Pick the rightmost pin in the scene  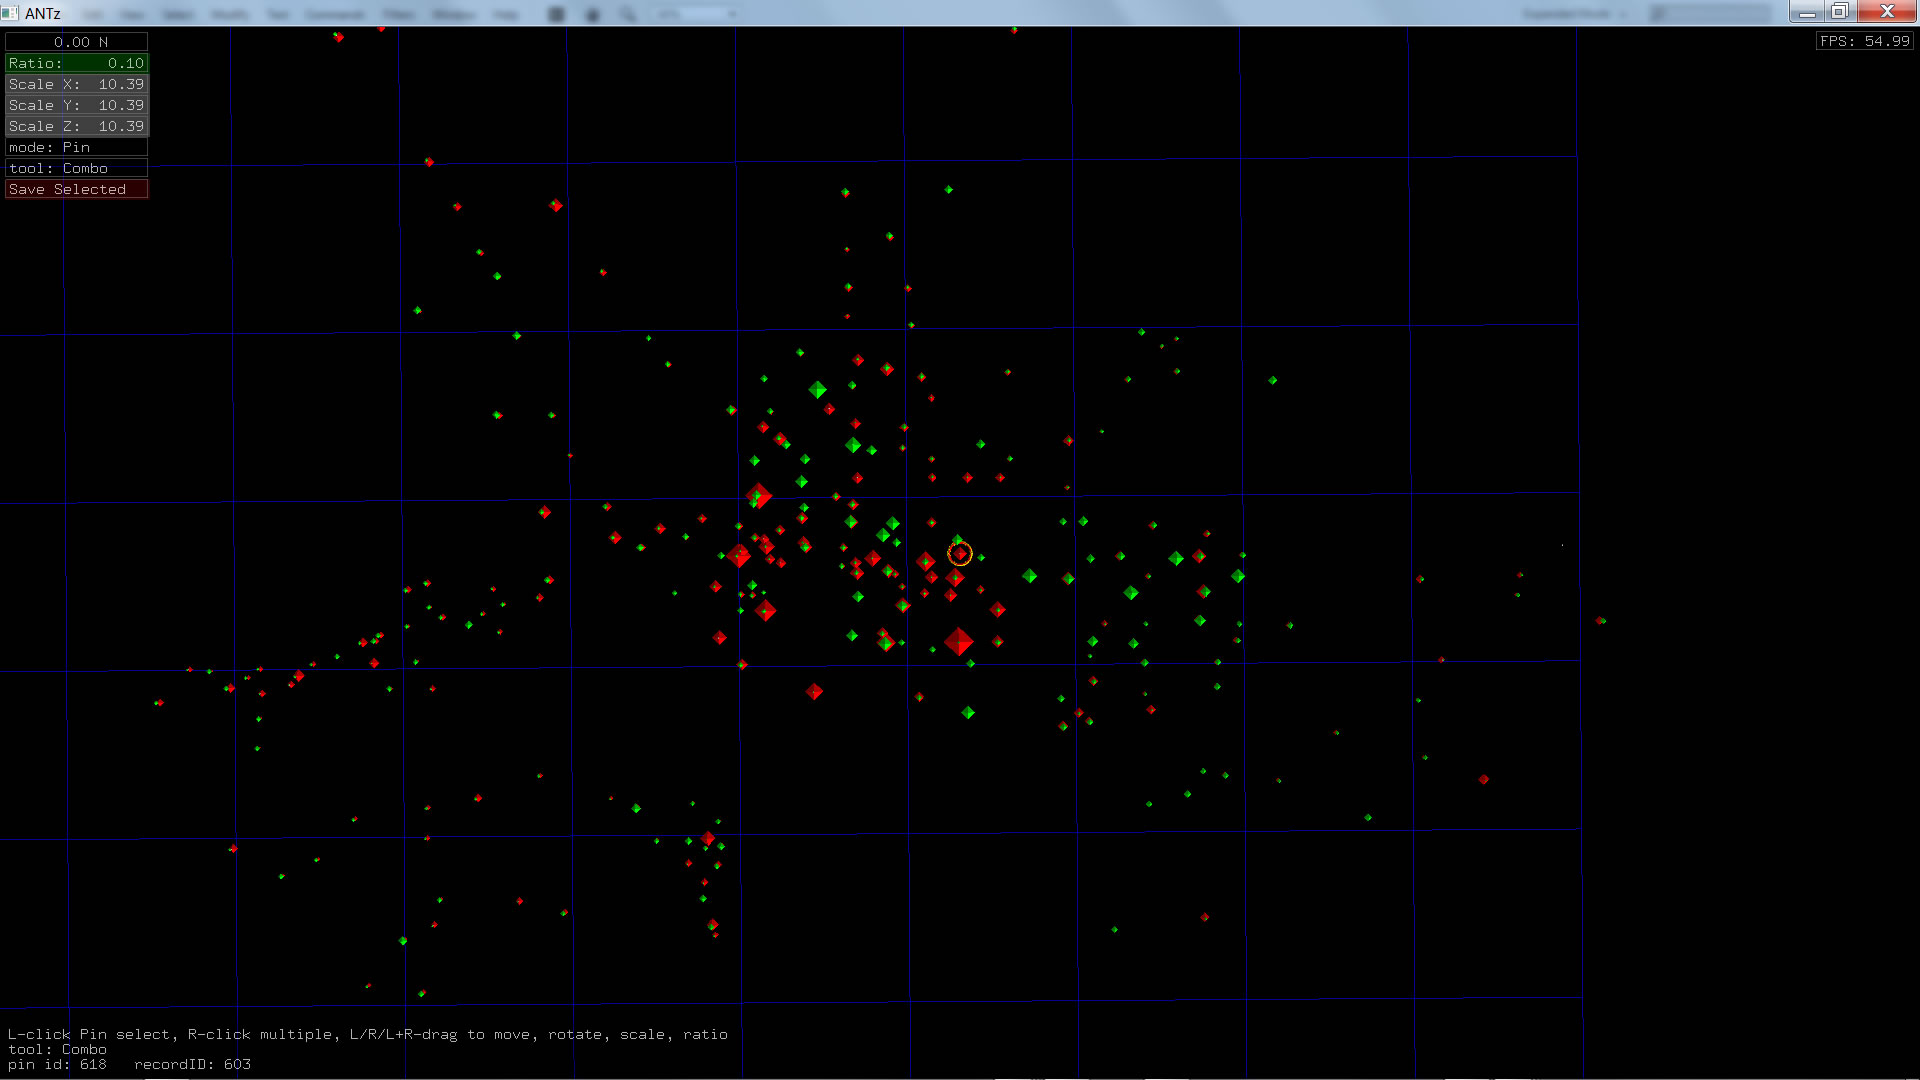pos(1601,621)
